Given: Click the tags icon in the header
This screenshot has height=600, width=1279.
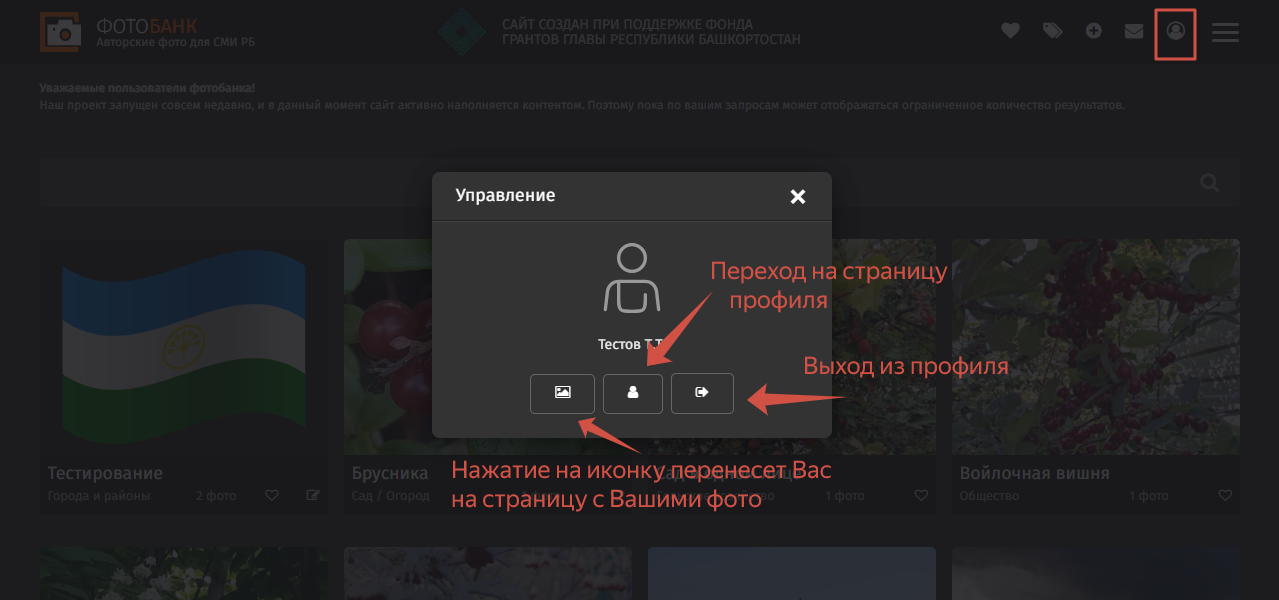Looking at the screenshot, I should (x=1052, y=31).
